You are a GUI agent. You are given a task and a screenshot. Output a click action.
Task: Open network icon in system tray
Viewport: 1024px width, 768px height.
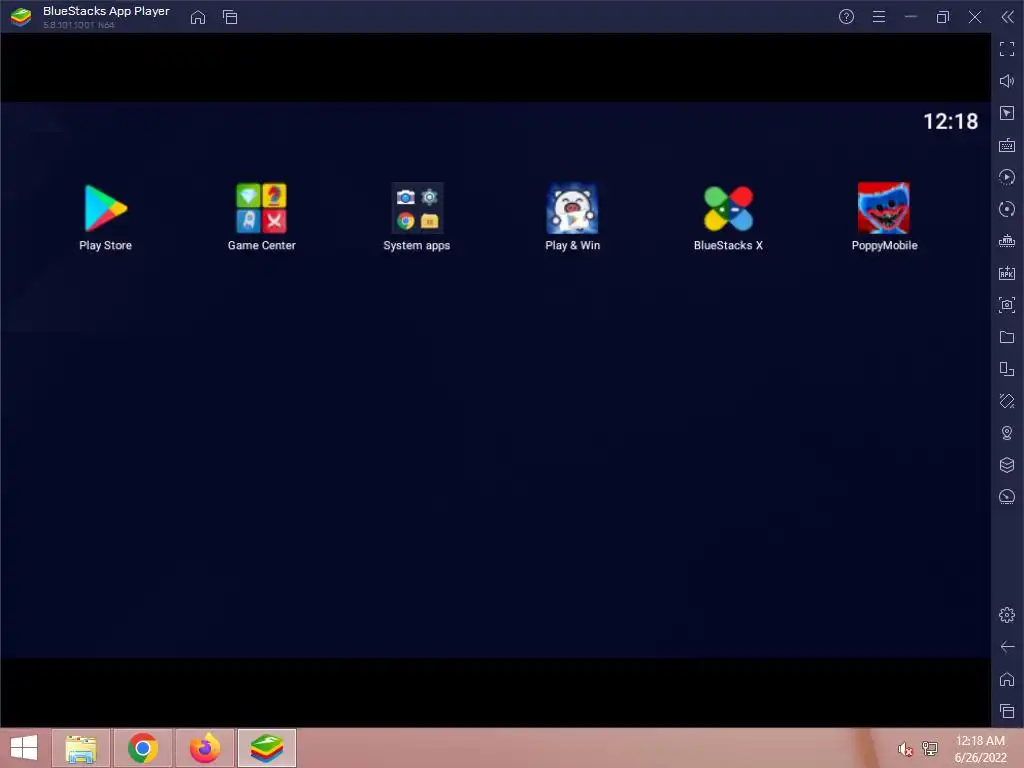point(930,748)
